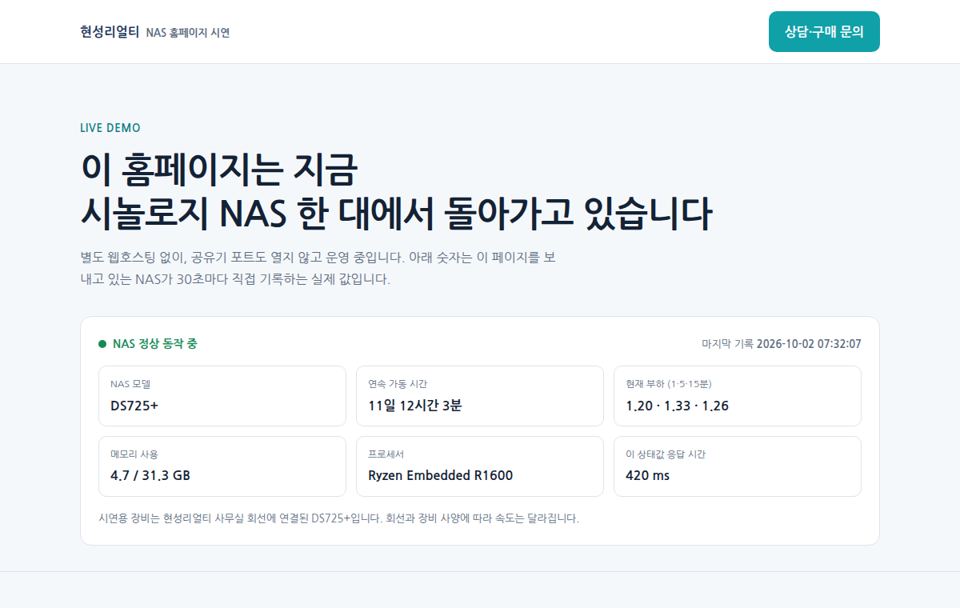
Task: Click the headline 시놀로지 NAS 한 대에서 돌아가고 있습니다
Action: (x=396, y=214)
